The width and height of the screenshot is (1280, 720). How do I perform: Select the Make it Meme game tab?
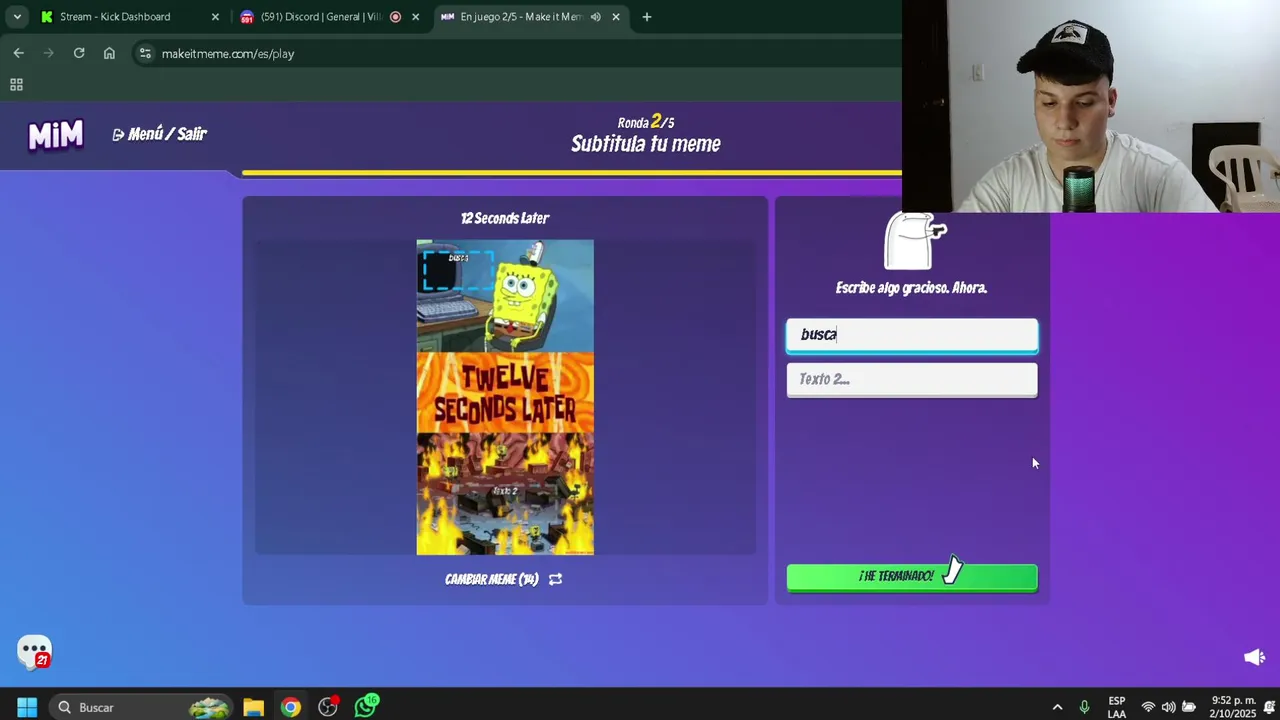(x=520, y=17)
